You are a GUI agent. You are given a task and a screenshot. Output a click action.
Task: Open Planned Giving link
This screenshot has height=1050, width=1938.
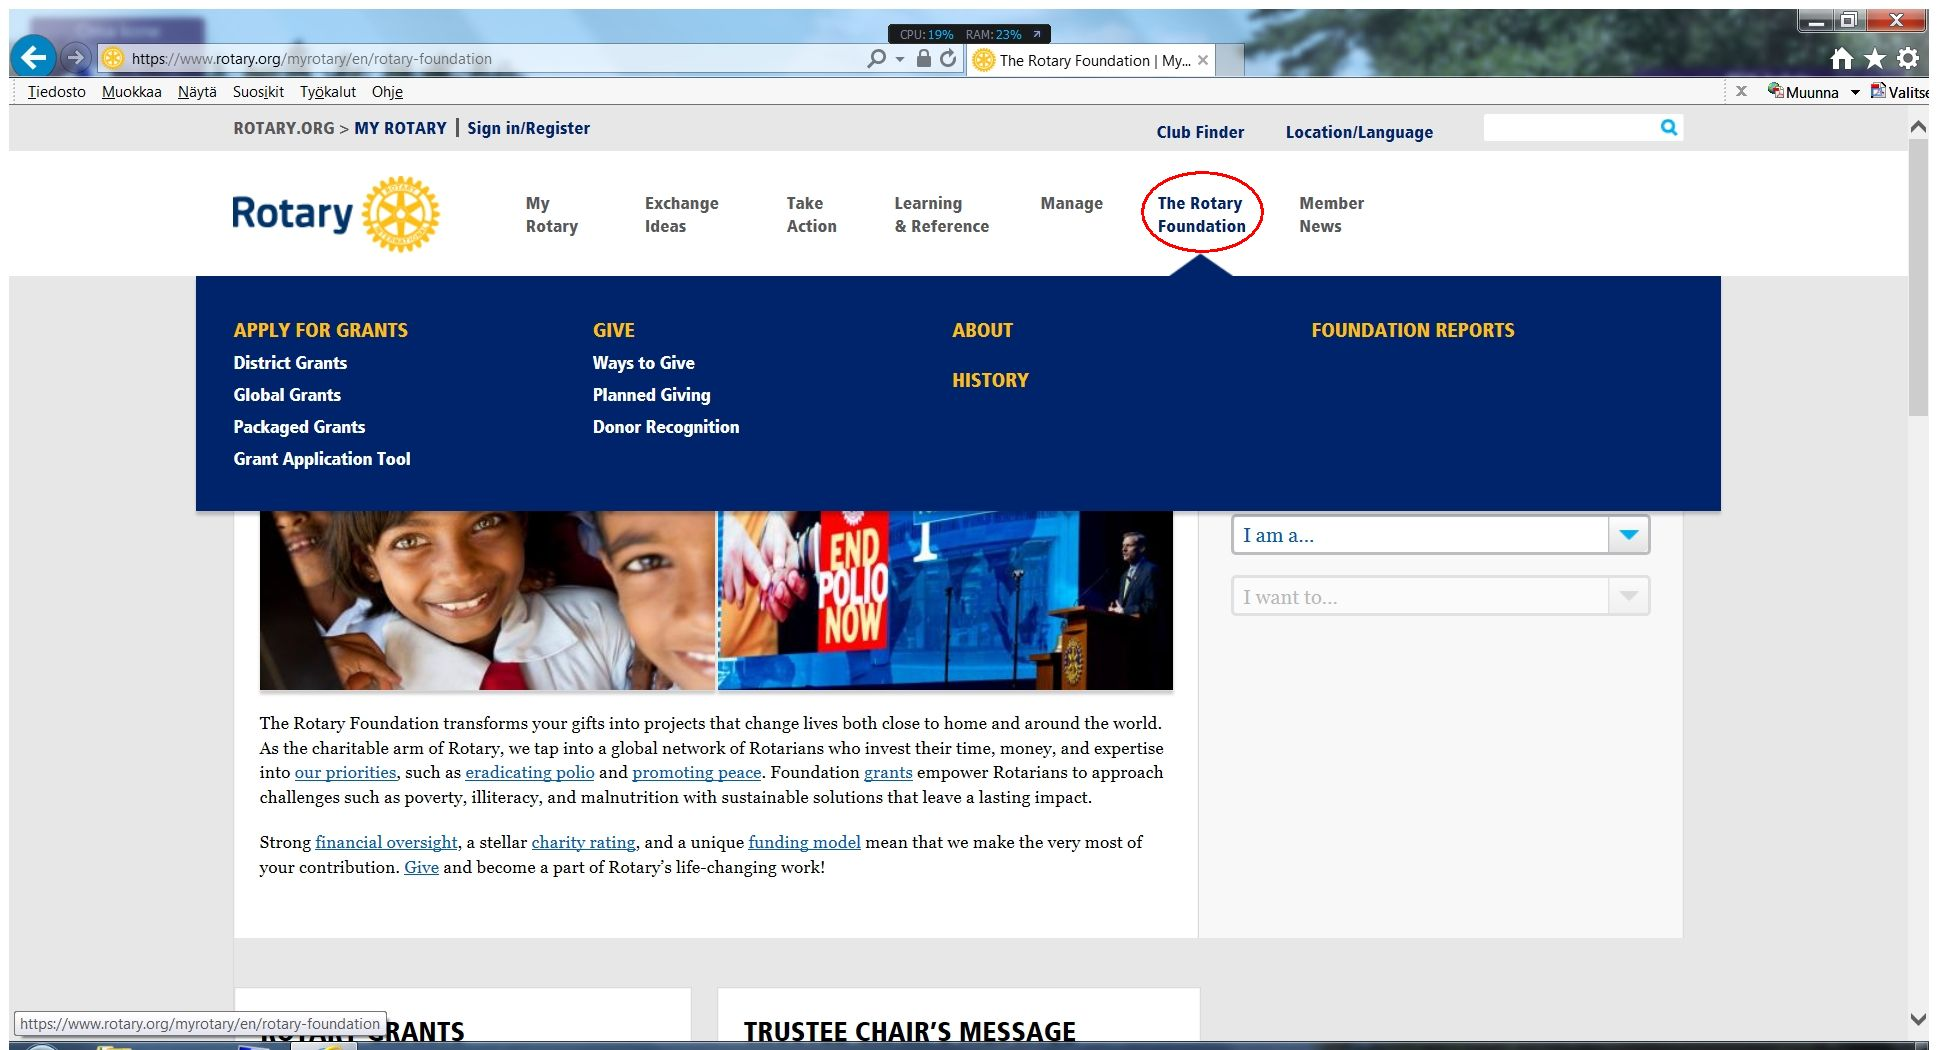tap(651, 395)
